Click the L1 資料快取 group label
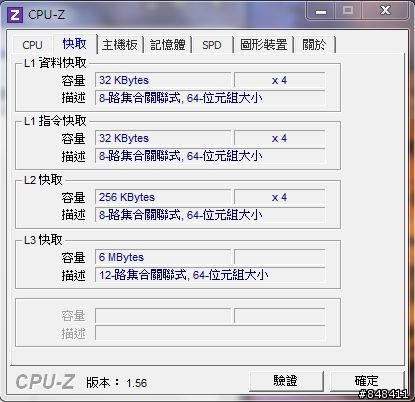The width and height of the screenshot is (415, 402). click(55, 63)
